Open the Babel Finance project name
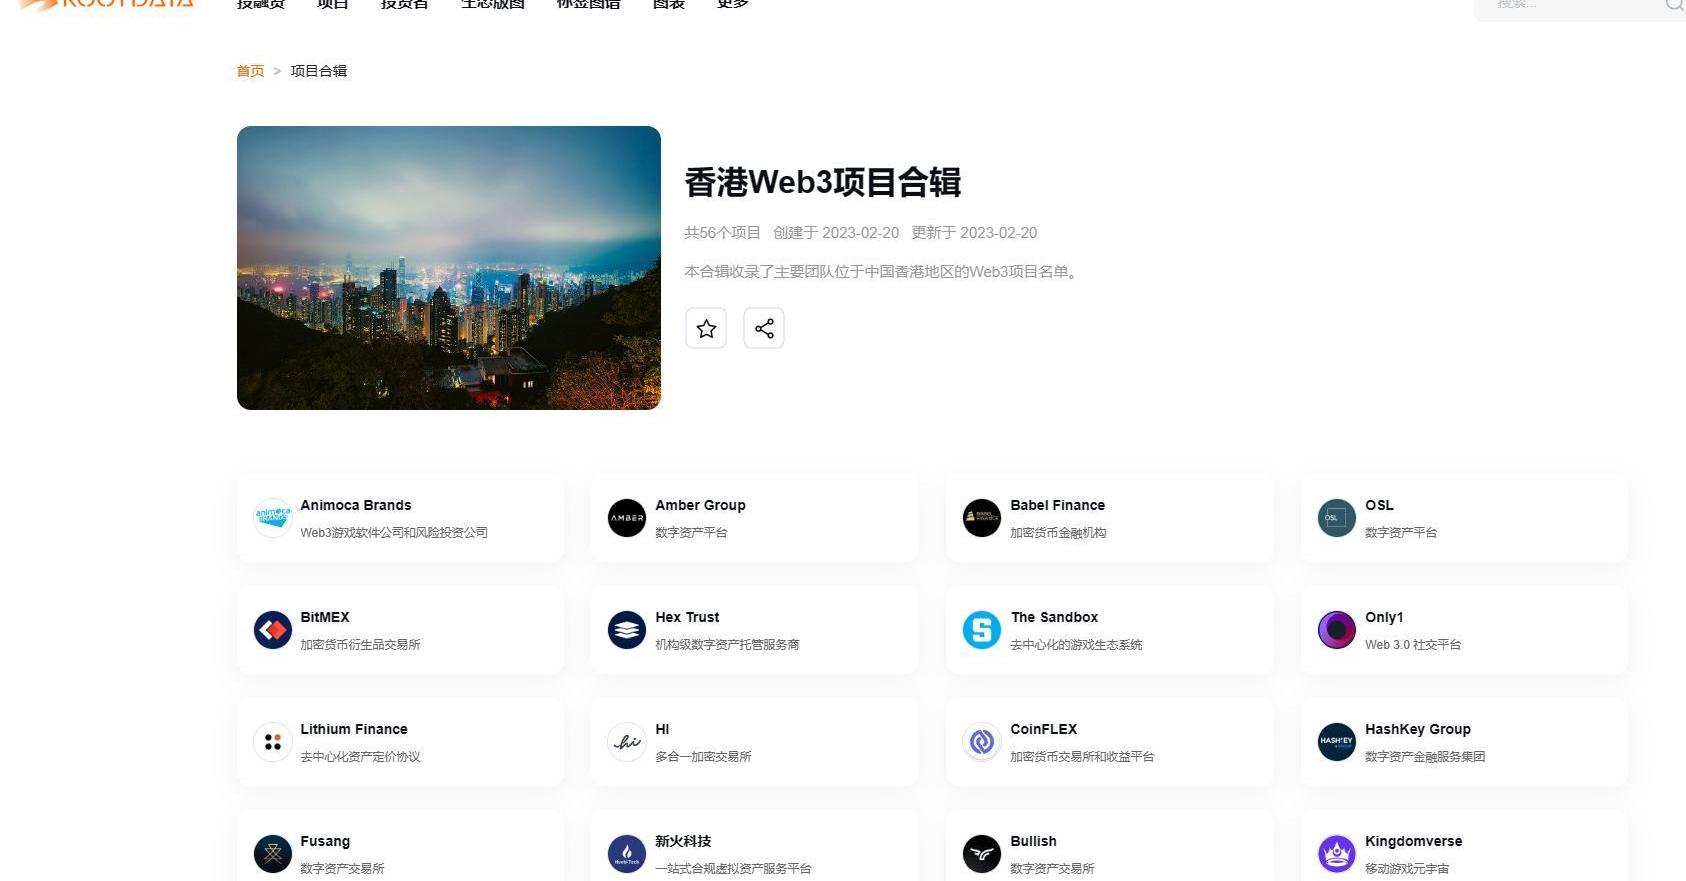 [1057, 505]
